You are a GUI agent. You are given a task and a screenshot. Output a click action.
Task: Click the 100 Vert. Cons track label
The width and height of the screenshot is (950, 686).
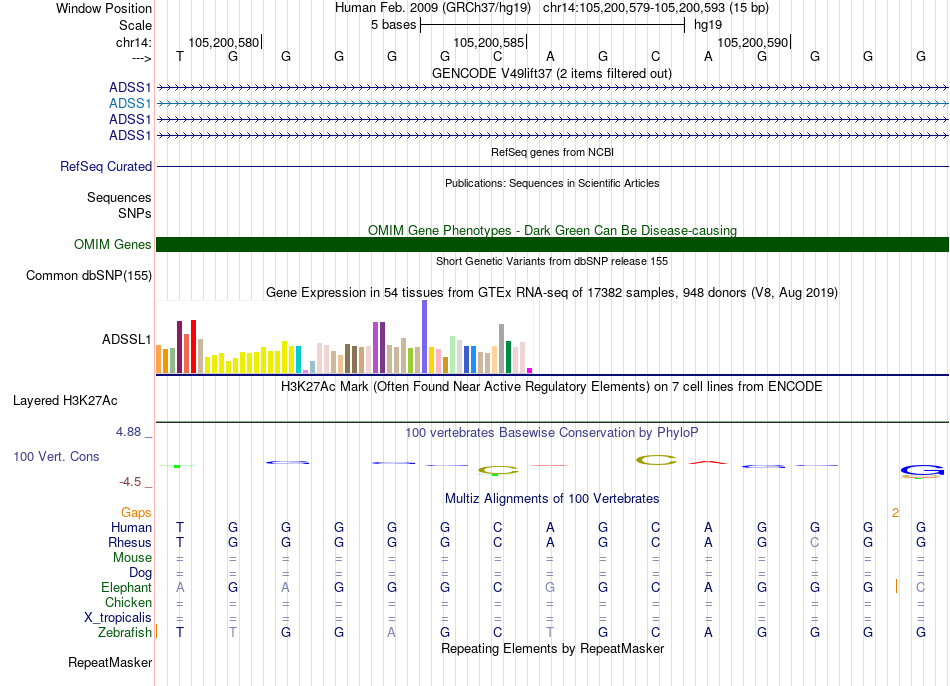click(x=56, y=456)
